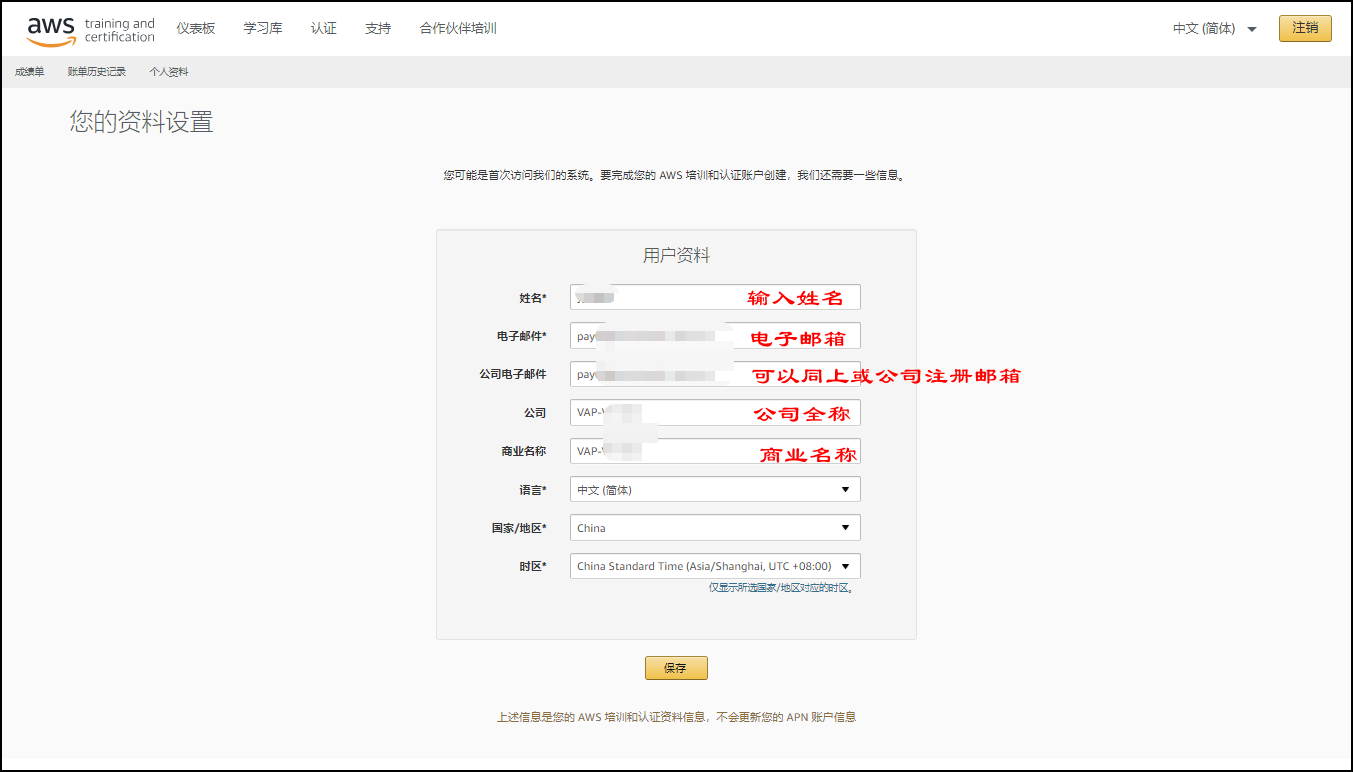Switch to the 成绩单 transcript tab

[x=30, y=72]
